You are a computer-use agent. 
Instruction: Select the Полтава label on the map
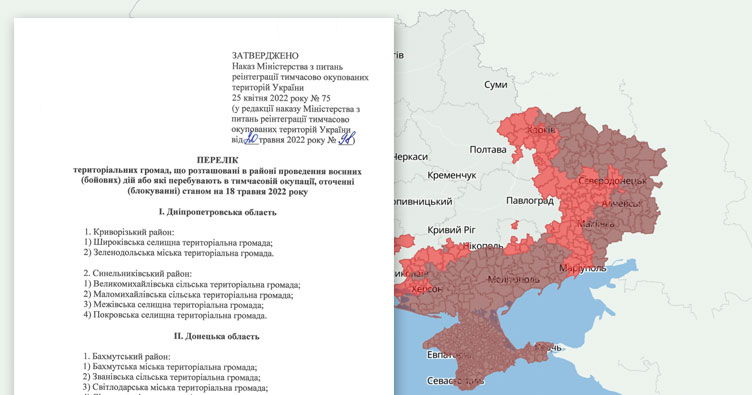pyautogui.click(x=488, y=150)
